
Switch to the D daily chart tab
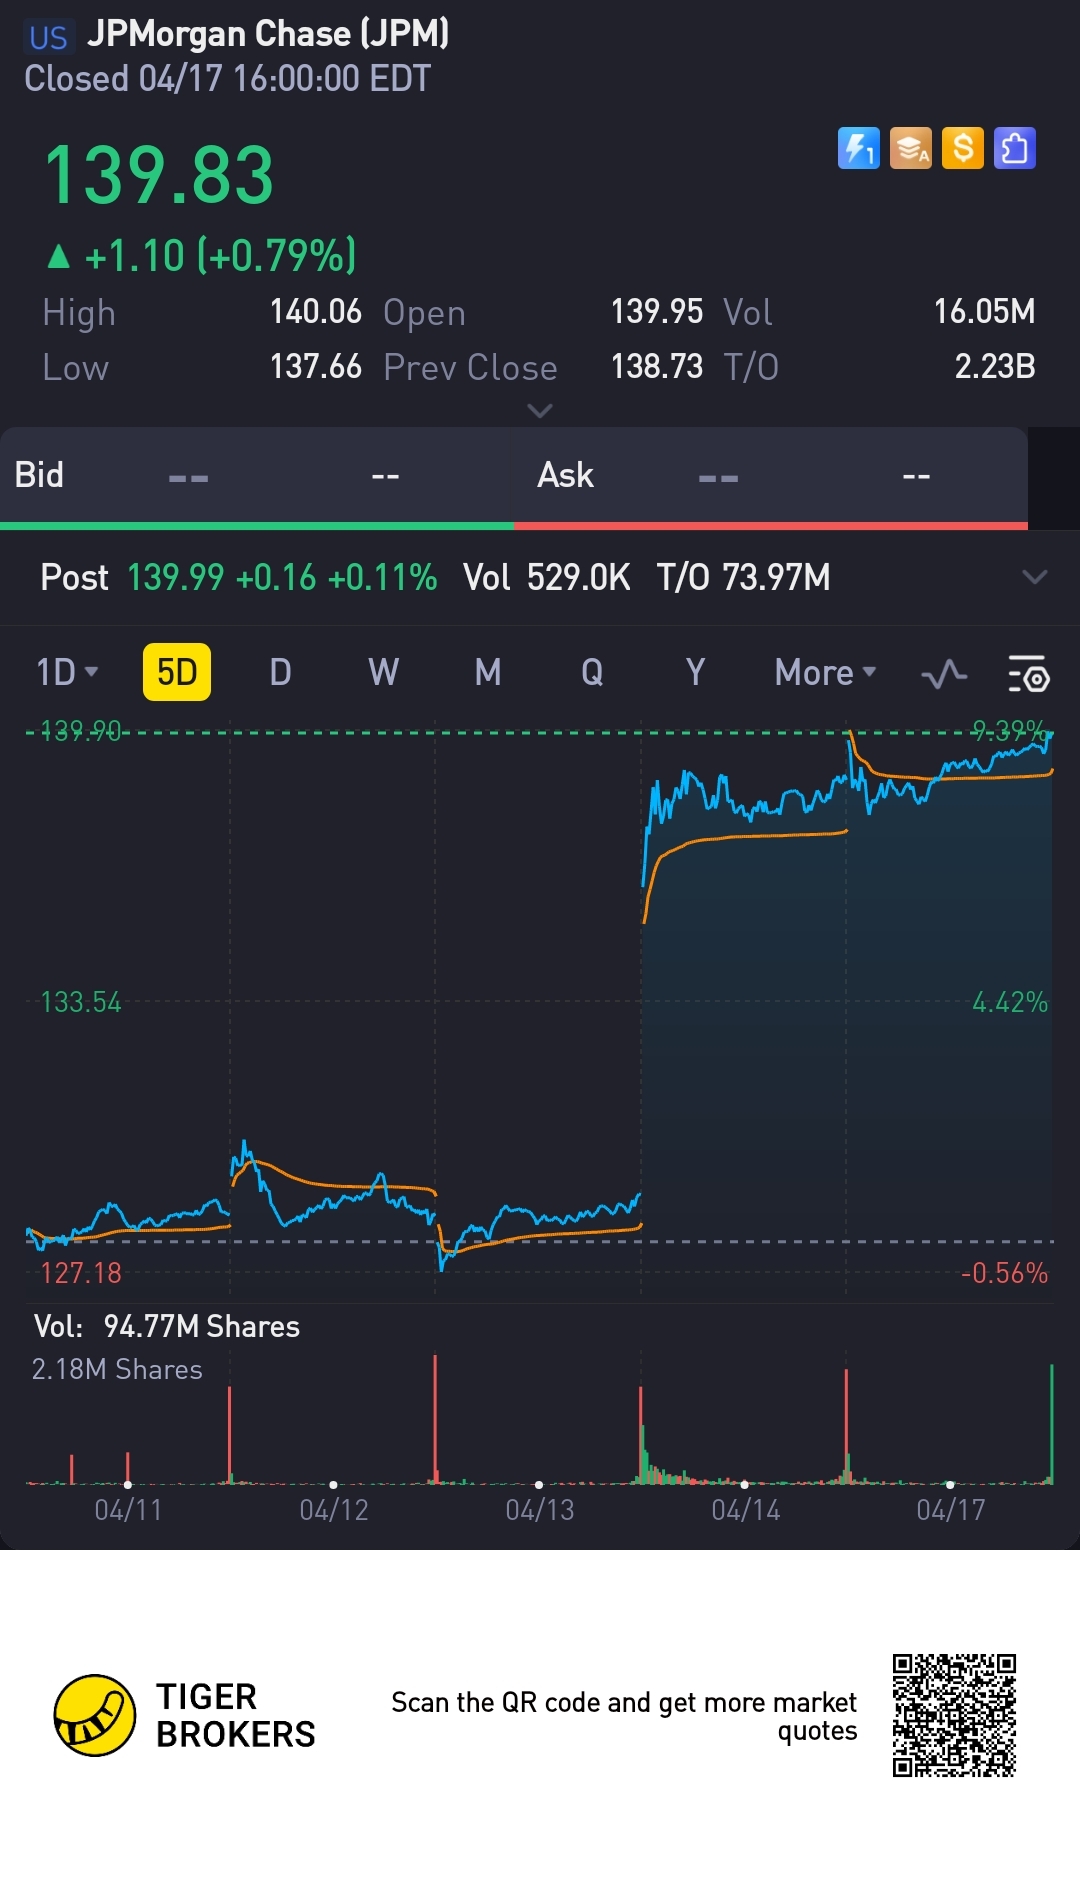pos(280,672)
